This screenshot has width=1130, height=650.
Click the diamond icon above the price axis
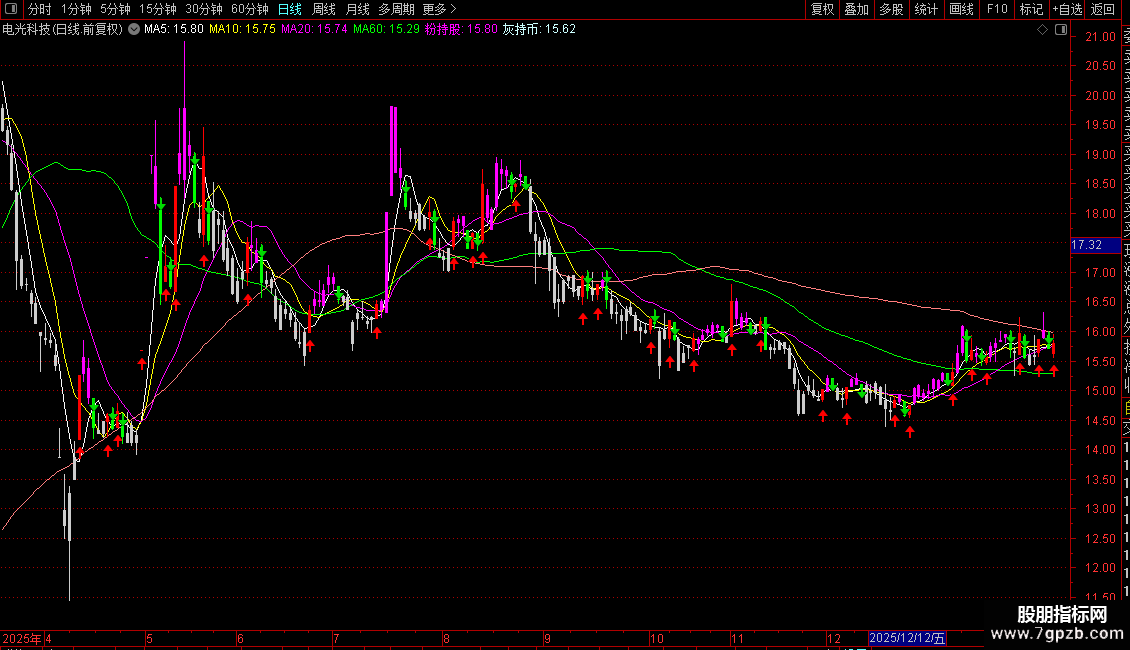click(1042, 30)
